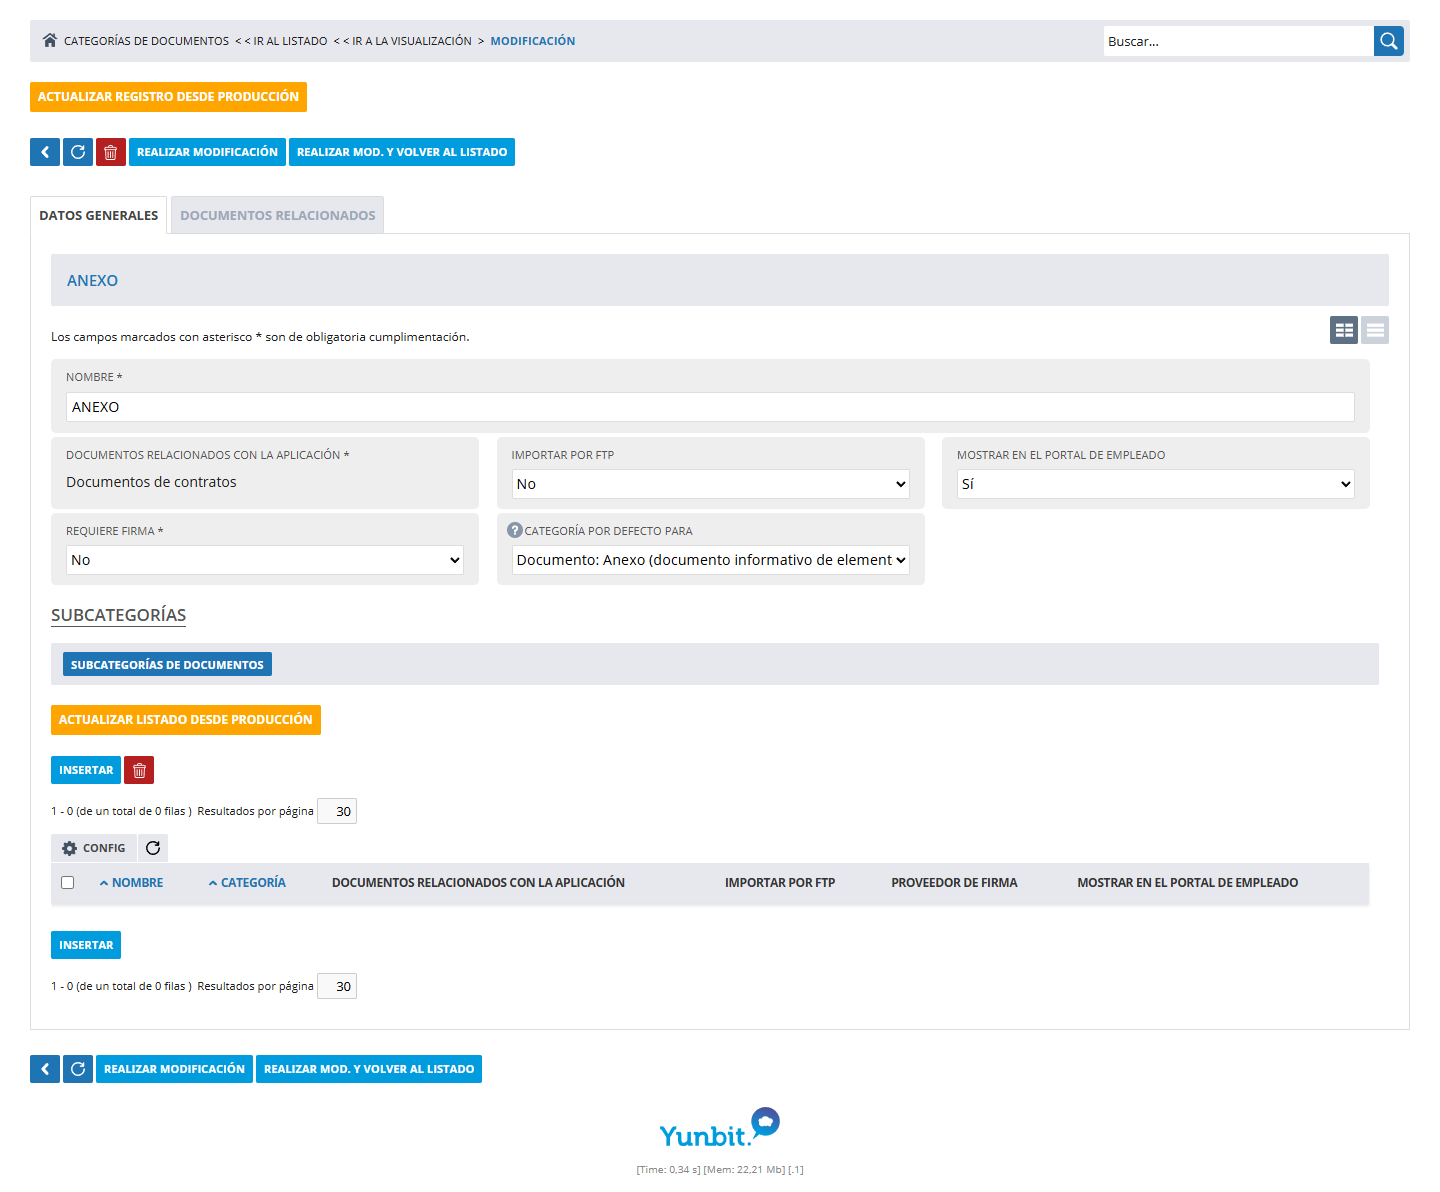Switch to single-column list layout icon

coord(1375,330)
